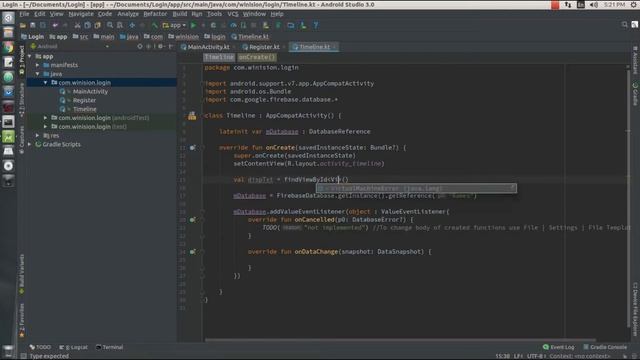The width and height of the screenshot is (640, 360).
Task: Open the File menu
Action: 24,14
